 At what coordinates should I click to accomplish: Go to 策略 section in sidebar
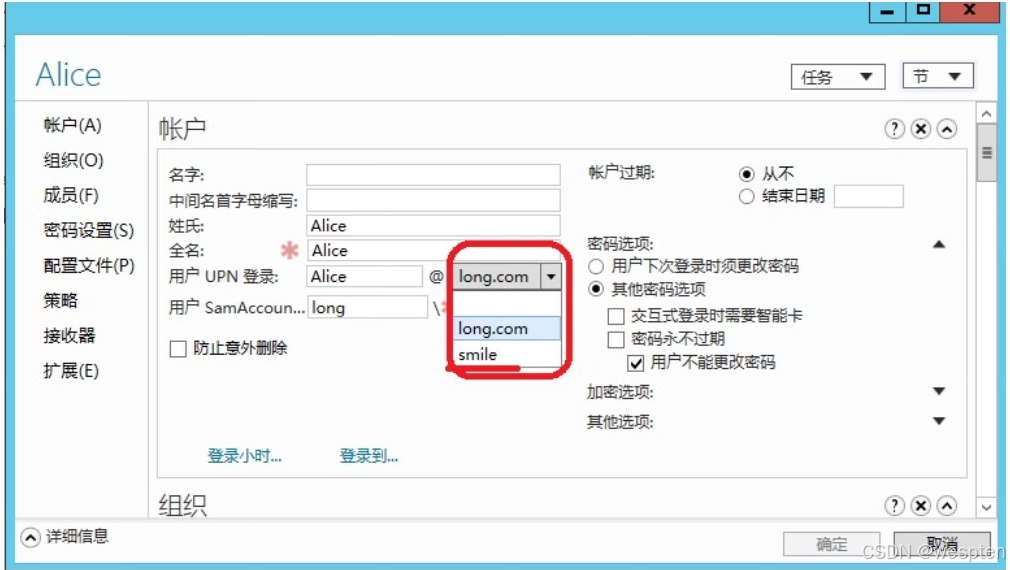[61, 300]
